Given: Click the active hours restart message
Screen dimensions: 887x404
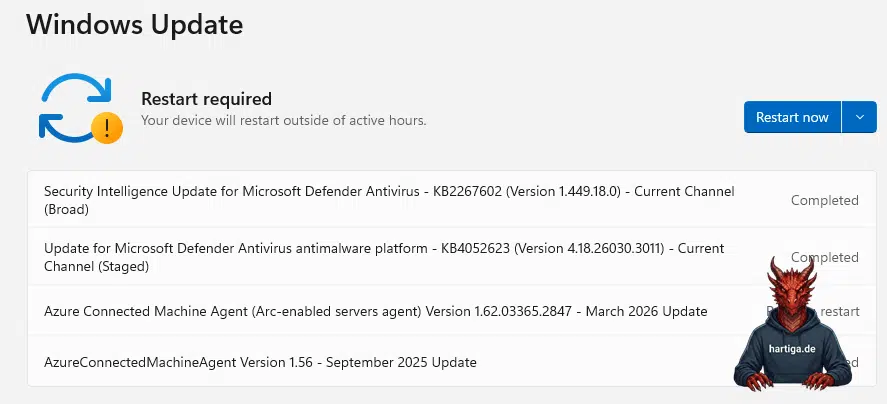Looking at the screenshot, I should (283, 121).
